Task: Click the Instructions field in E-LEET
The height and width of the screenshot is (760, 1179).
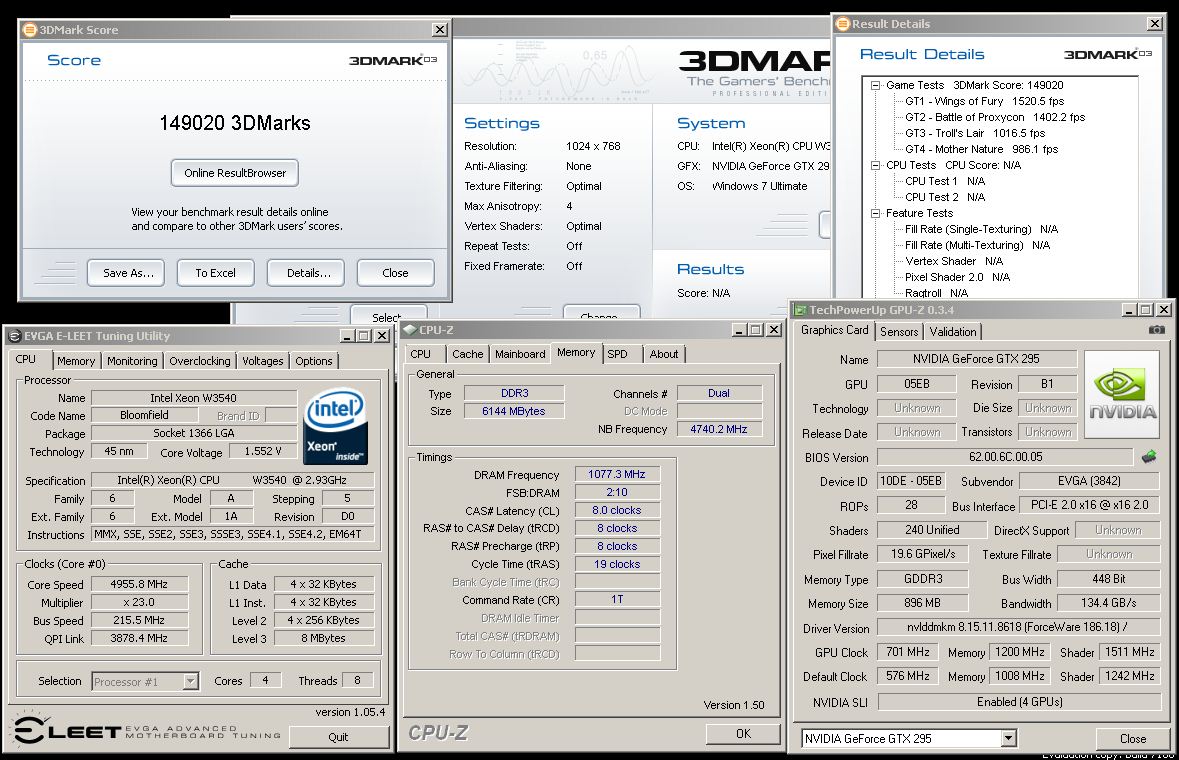Action: click(232, 534)
